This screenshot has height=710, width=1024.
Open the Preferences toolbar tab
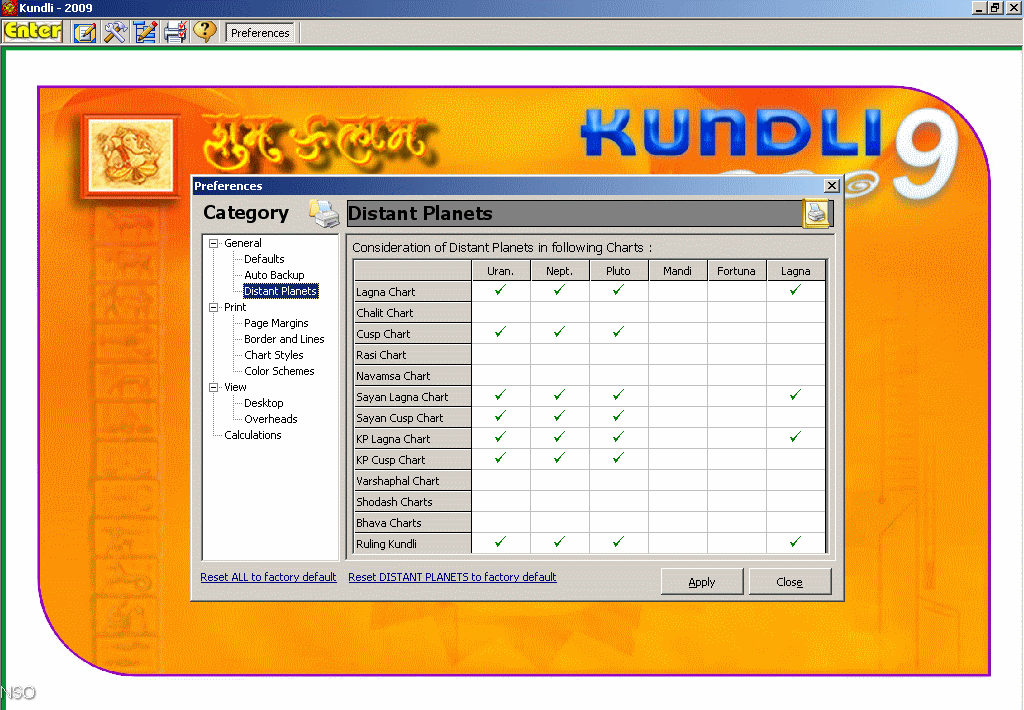[x=260, y=33]
